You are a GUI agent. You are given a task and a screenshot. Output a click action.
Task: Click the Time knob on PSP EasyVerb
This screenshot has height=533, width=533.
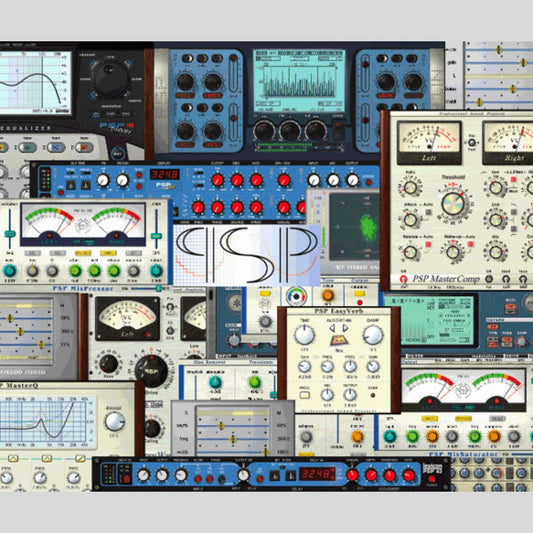coord(304,335)
